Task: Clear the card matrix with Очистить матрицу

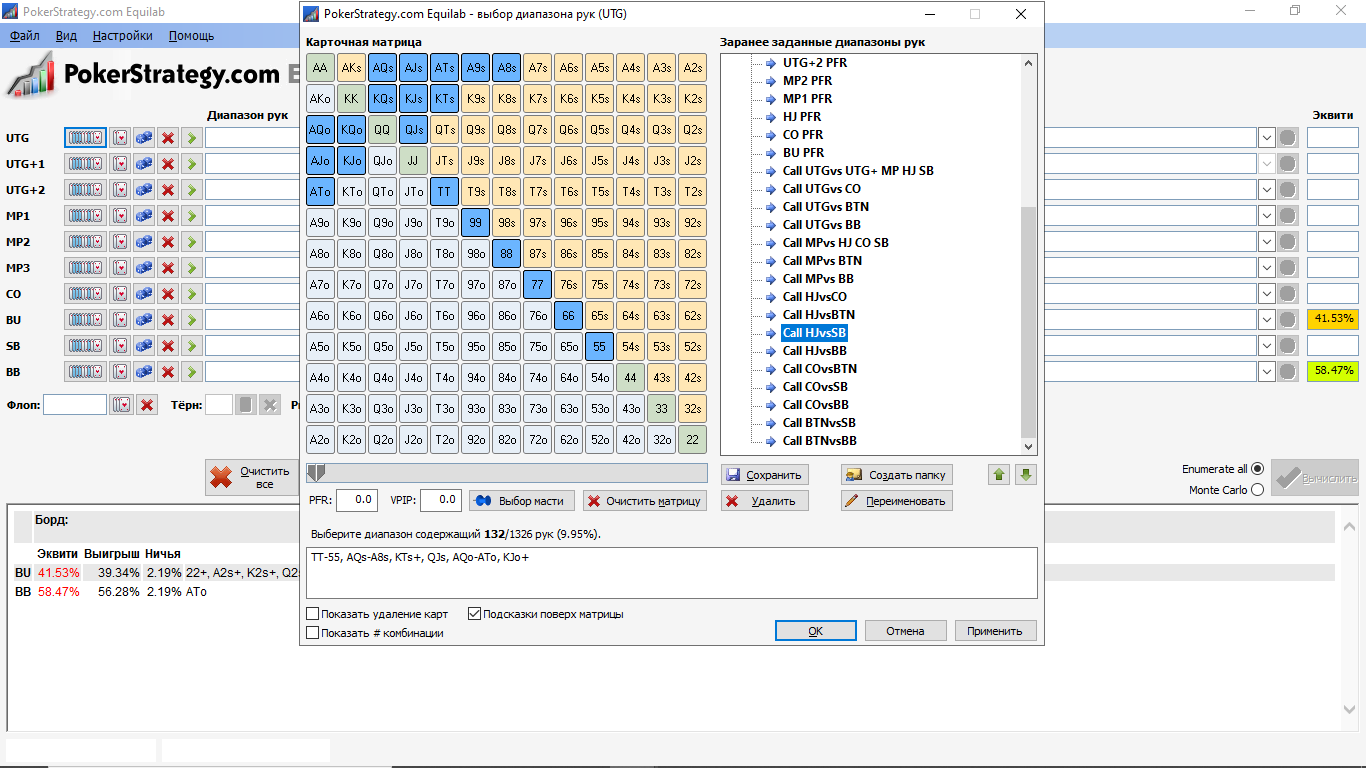Action: click(x=645, y=501)
